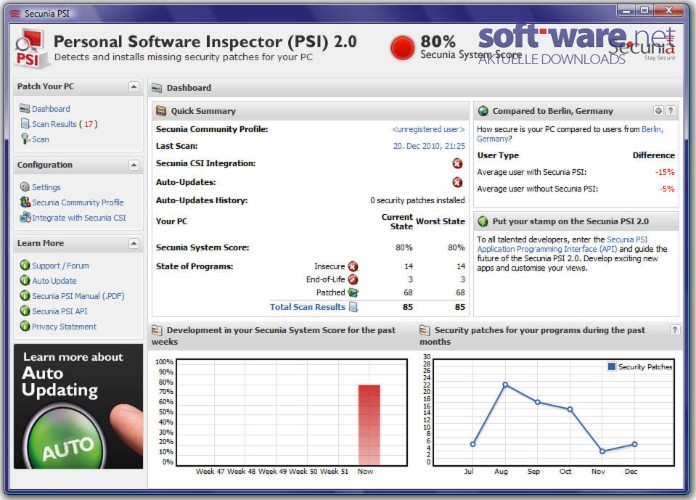Open Dashboard in Patch Your PC sidebar

51,109
